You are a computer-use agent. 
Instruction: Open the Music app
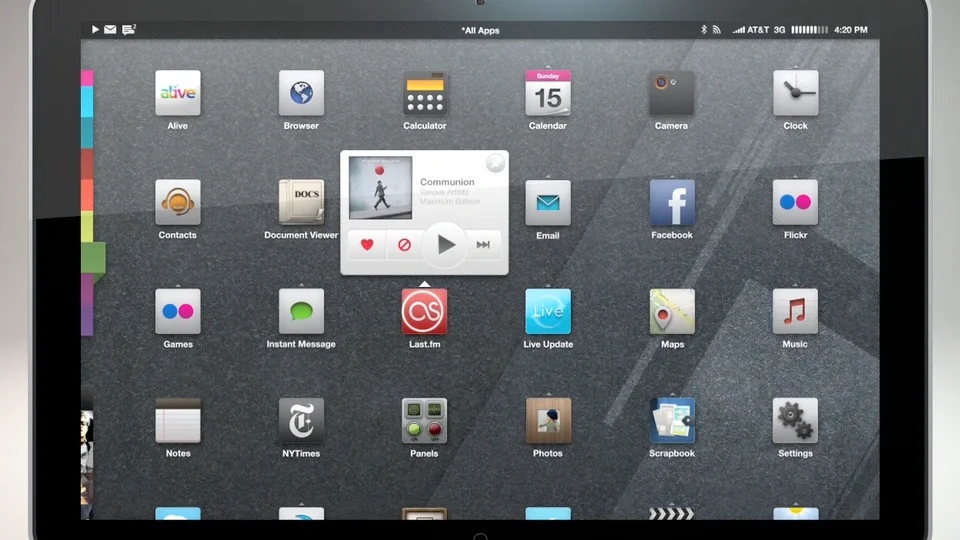click(795, 312)
